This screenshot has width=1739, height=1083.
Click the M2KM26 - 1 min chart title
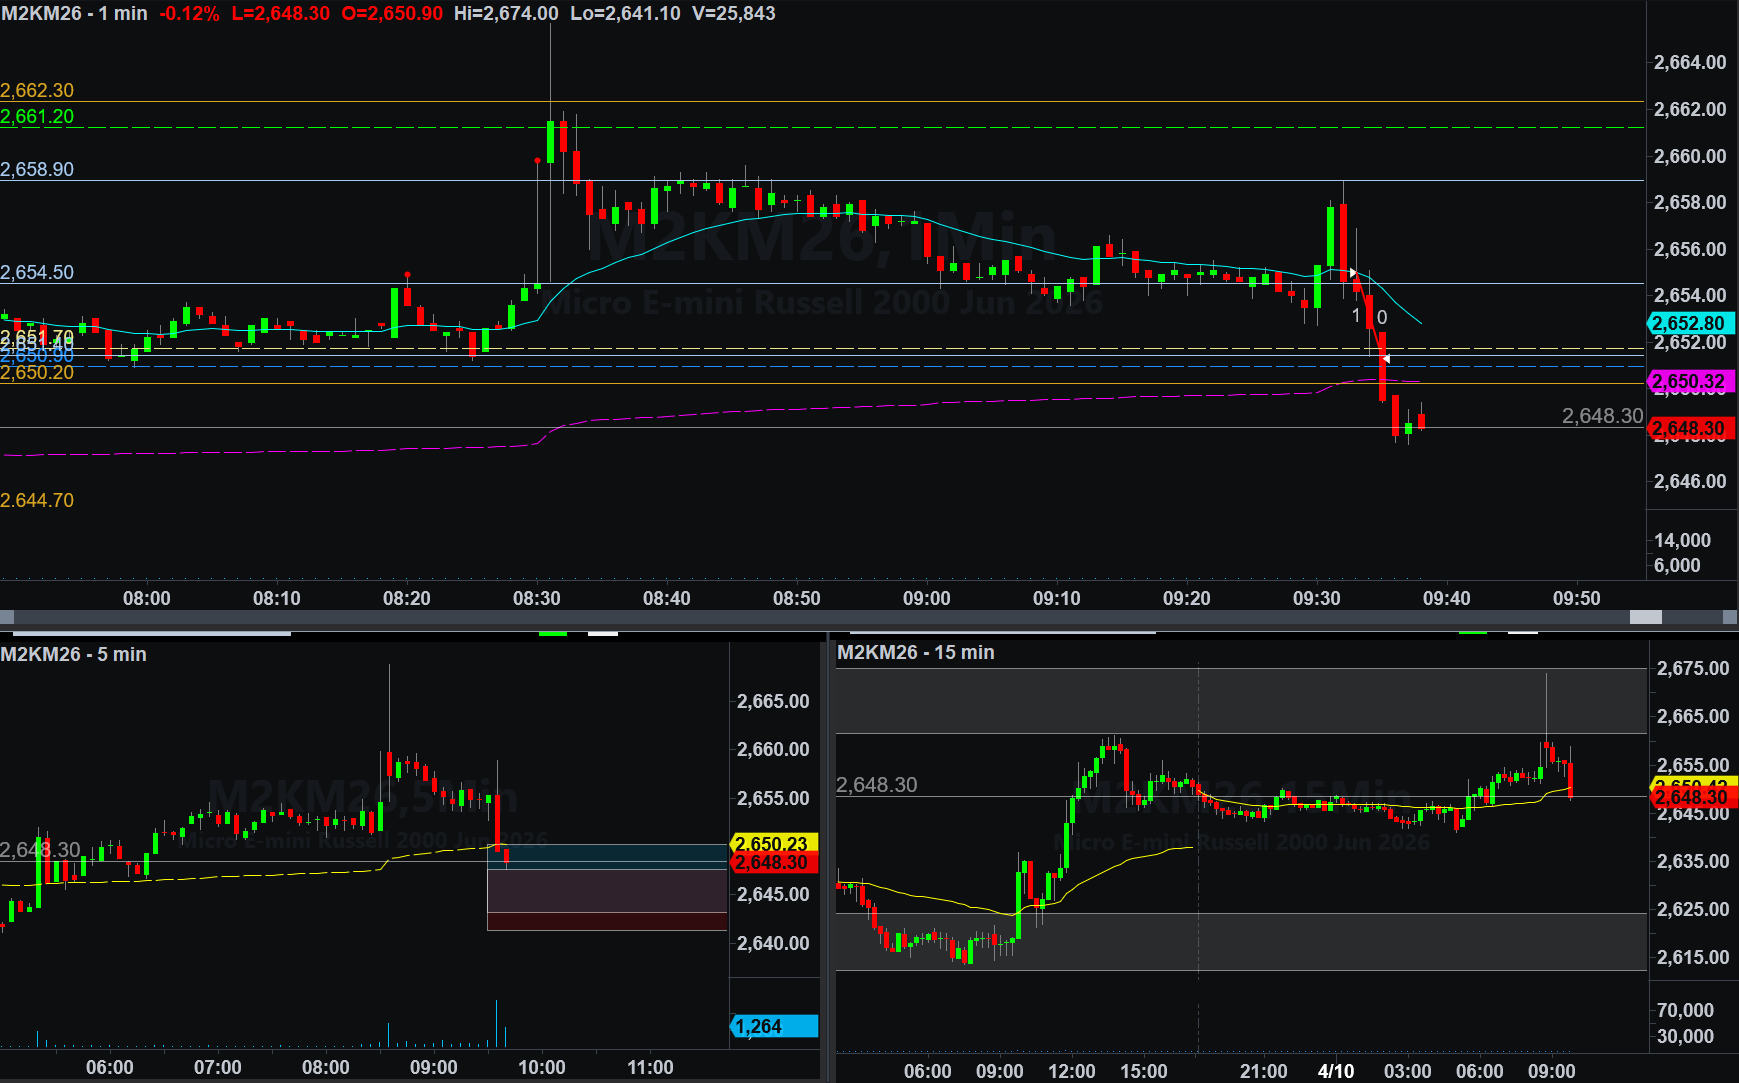pyautogui.click(x=74, y=14)
